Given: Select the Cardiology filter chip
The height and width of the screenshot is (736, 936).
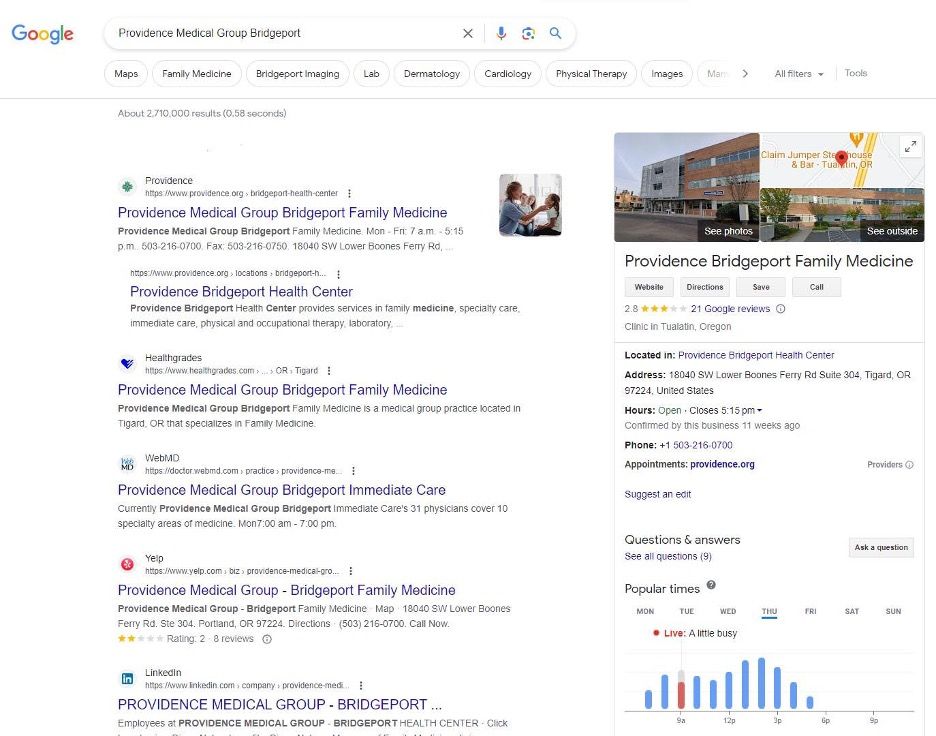Looking at the screenshot, I should pyautogui.click(x=507, y=74).
